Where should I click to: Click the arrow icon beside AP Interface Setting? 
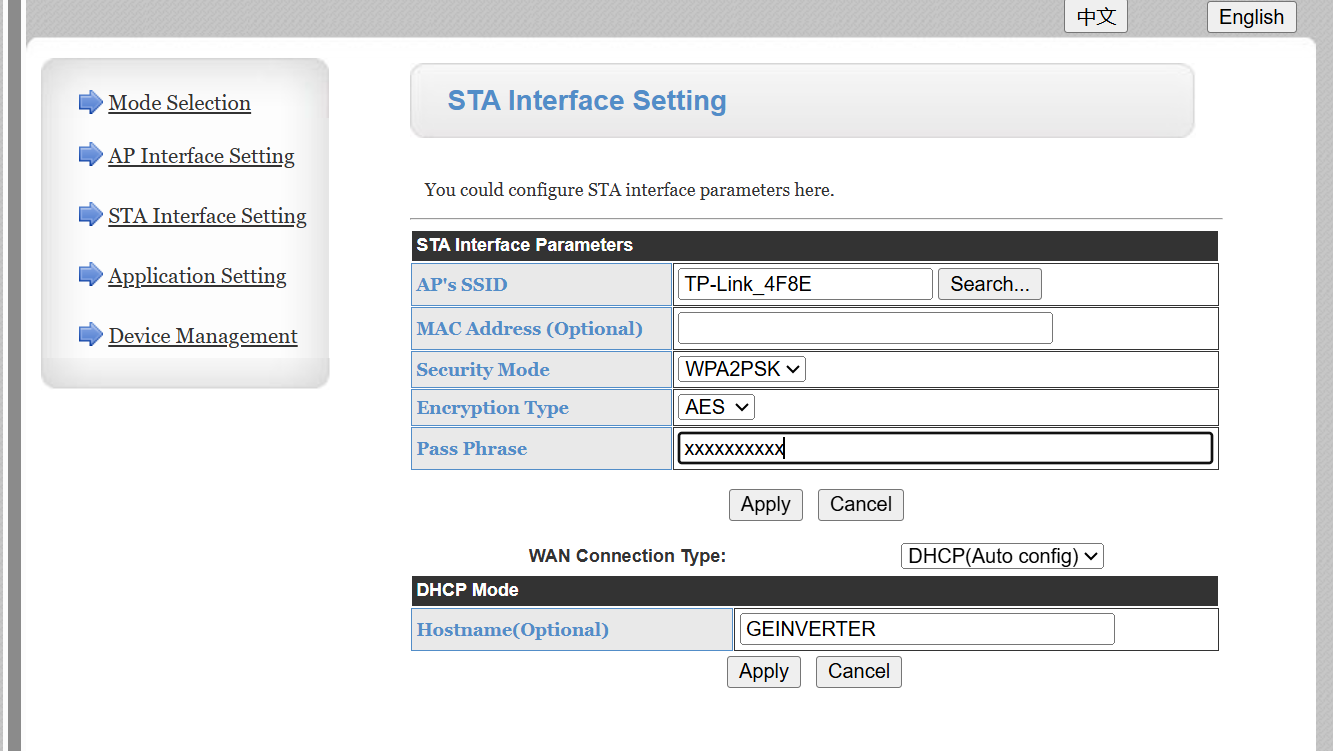pyautogui.click(x=91, y=155)
